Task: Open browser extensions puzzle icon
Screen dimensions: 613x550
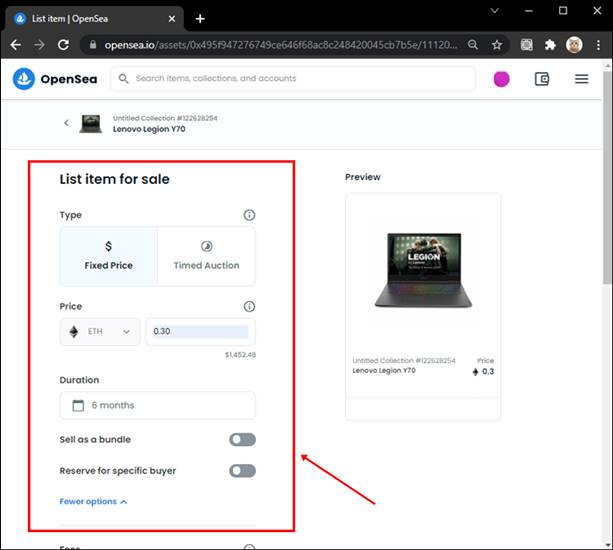Action: (x=550, y=45)
